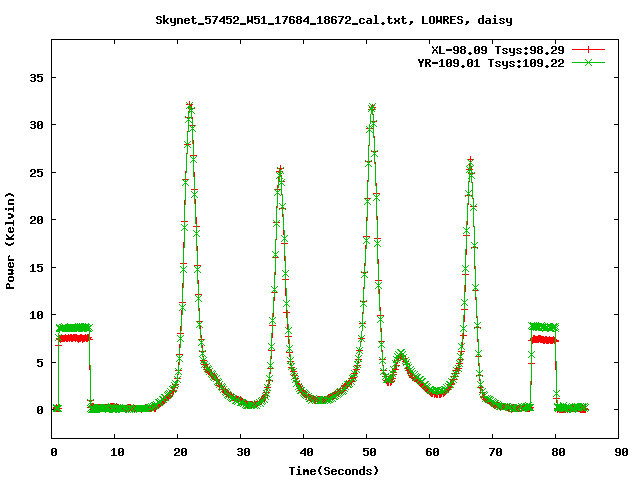640x480 pixels.
Task: Click the green YR legend line sample
Action: click(x=588, y=62)
